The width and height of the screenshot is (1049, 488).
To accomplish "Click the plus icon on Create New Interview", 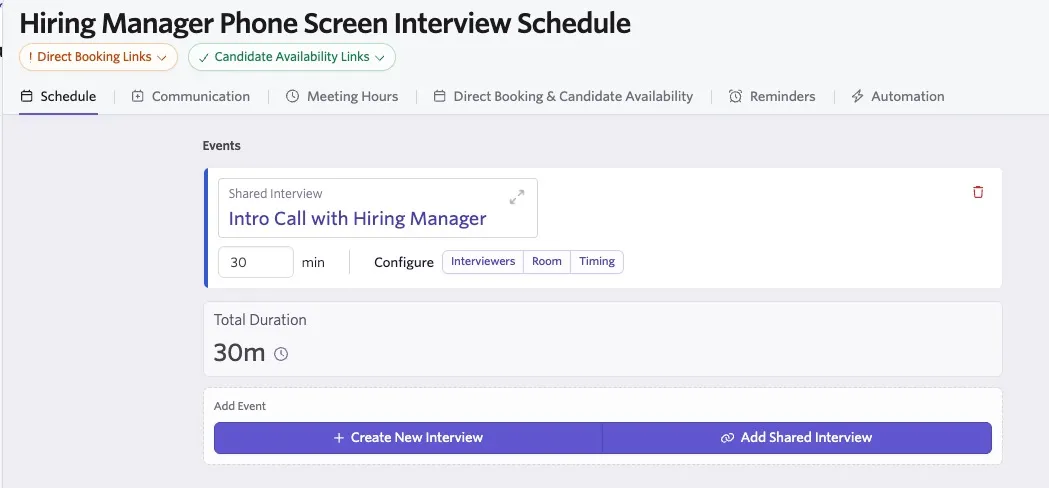I will (339, 438).
